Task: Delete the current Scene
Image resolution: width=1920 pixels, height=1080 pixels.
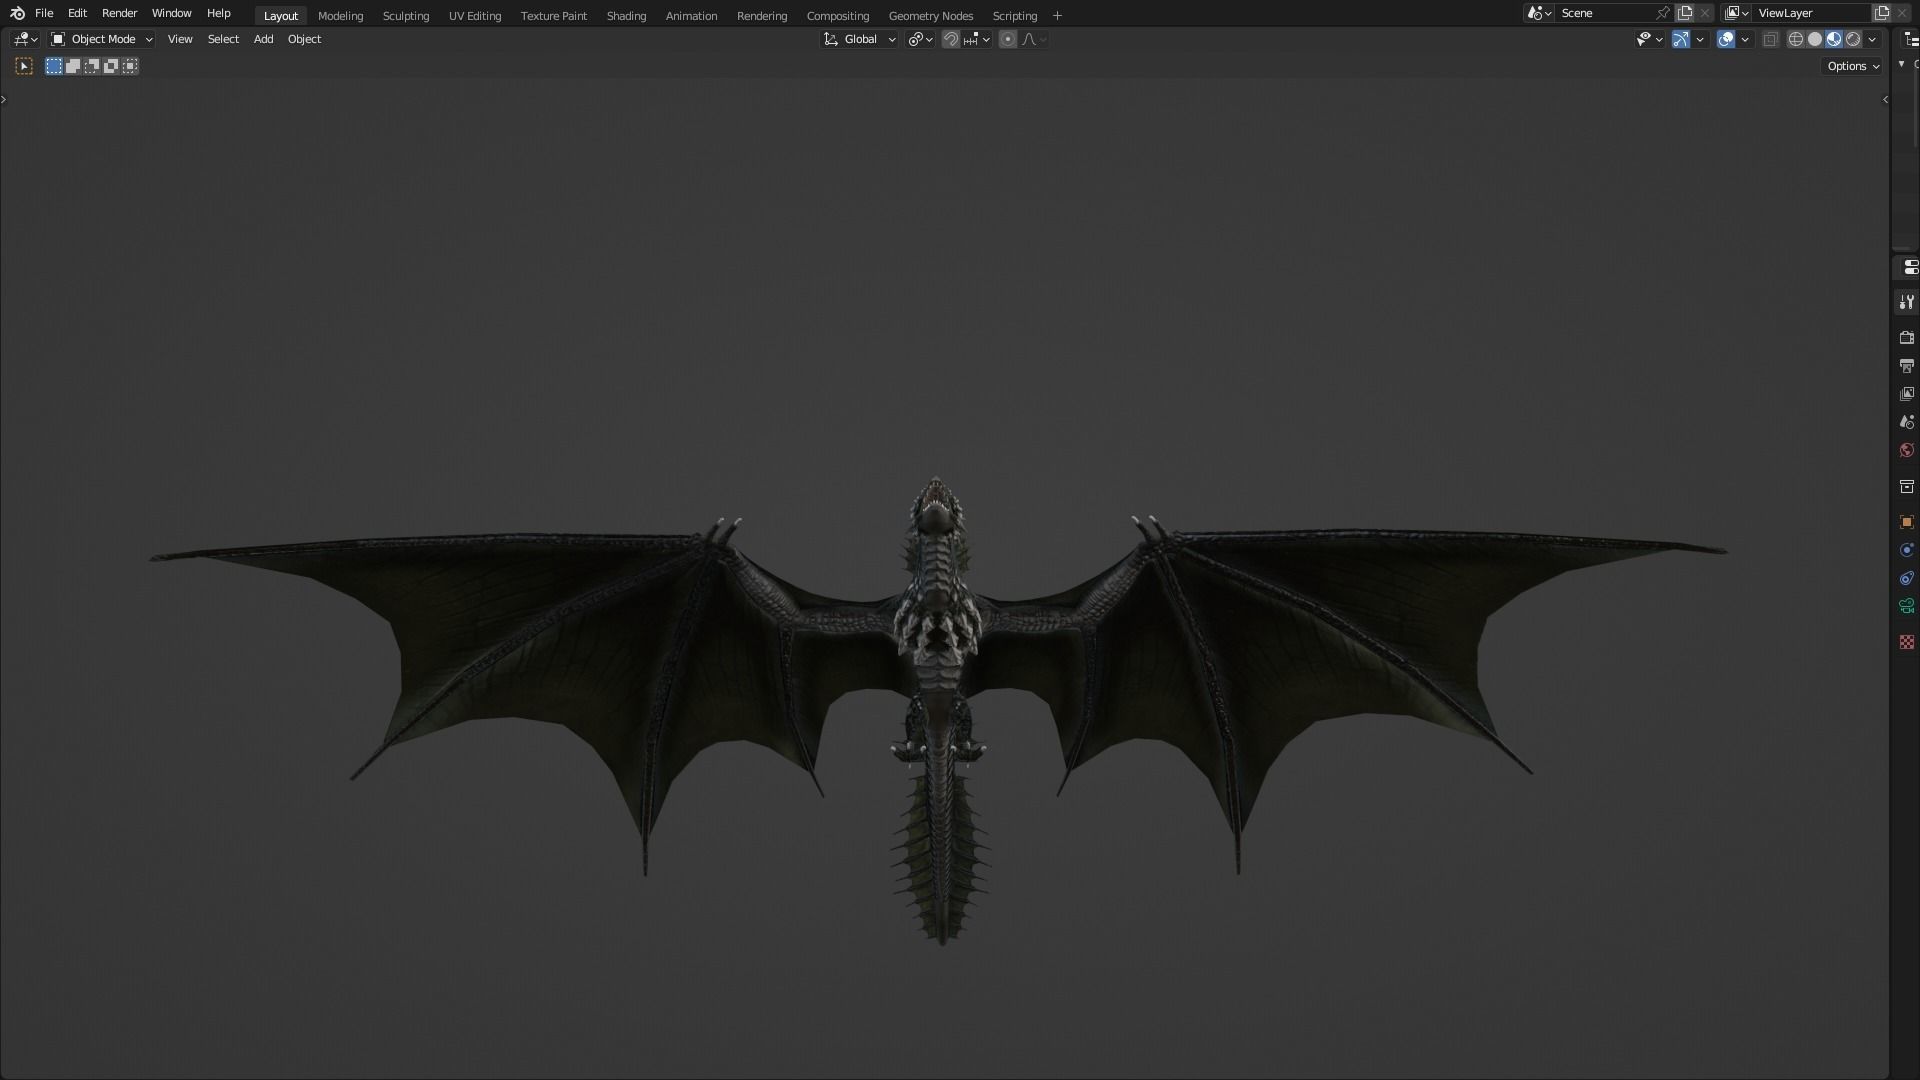Action: 1705,13
